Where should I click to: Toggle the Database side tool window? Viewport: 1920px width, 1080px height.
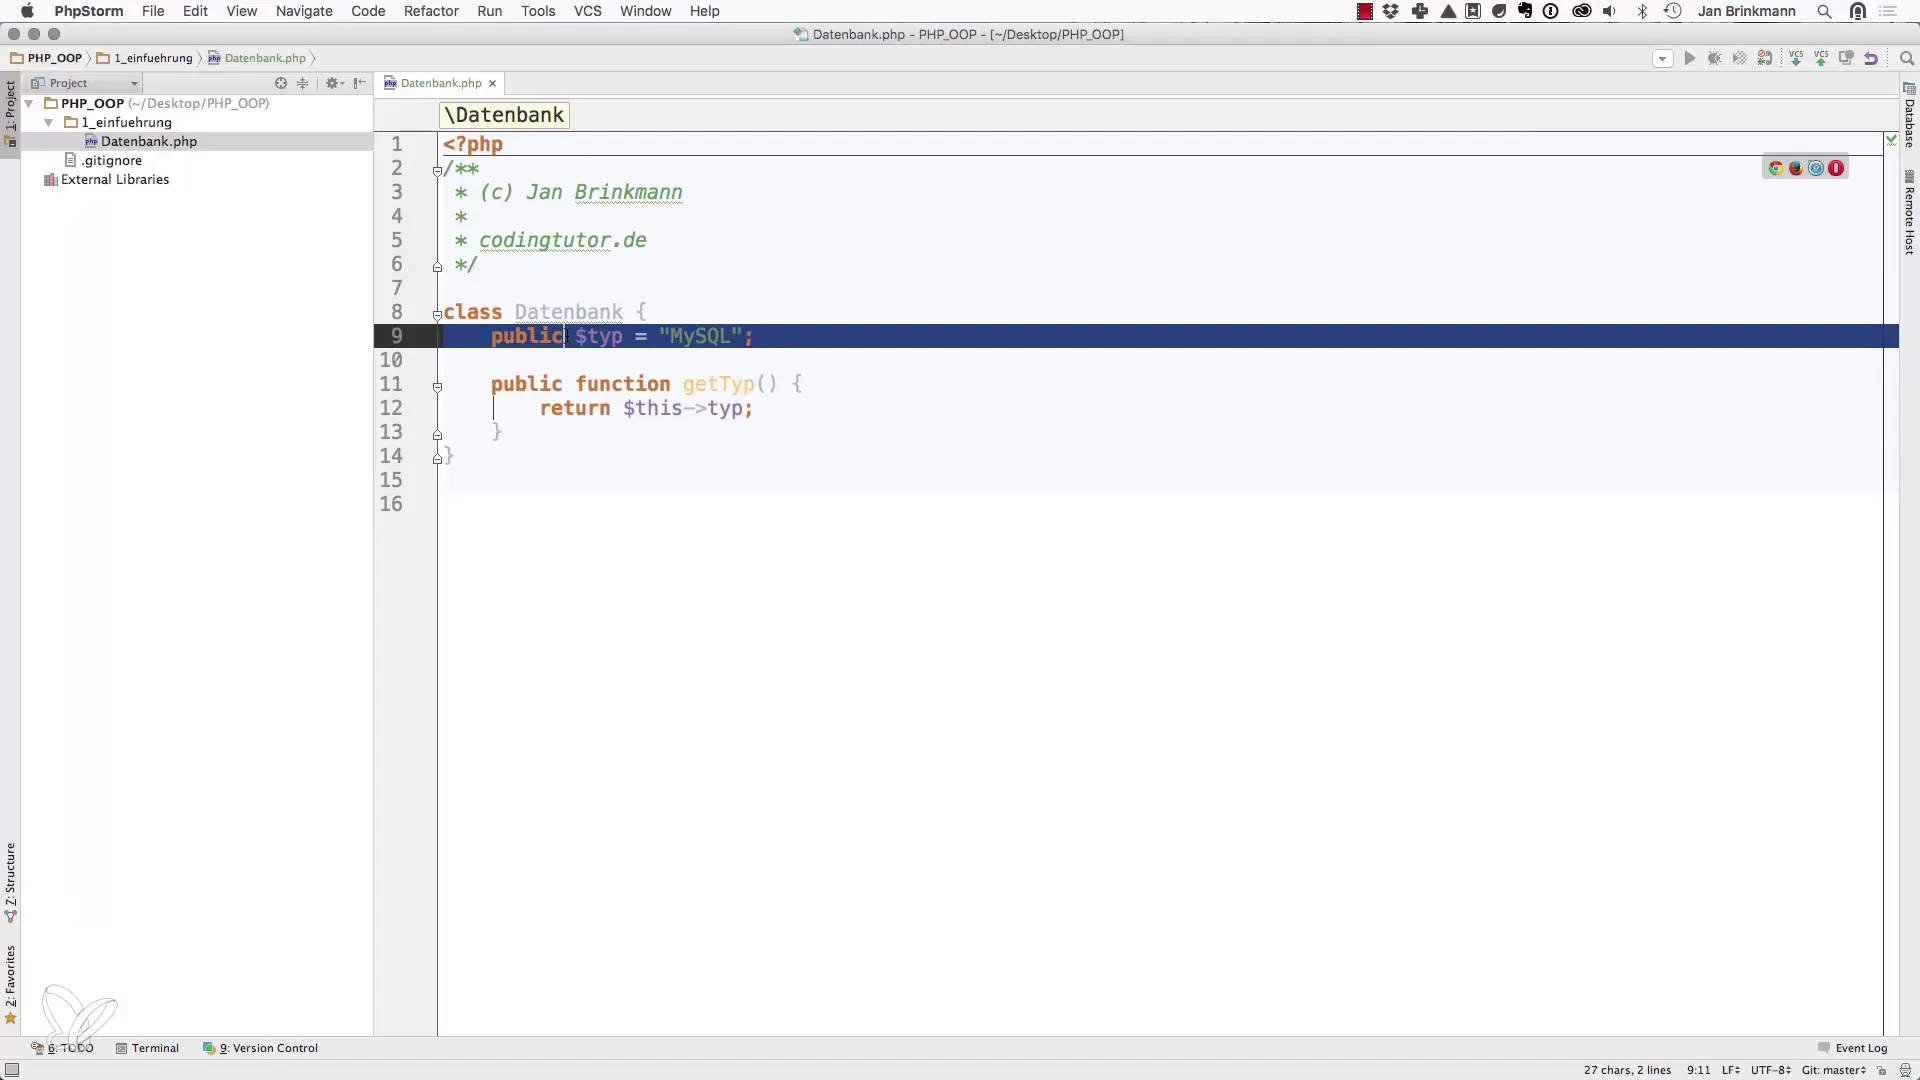pos(1909,115)
